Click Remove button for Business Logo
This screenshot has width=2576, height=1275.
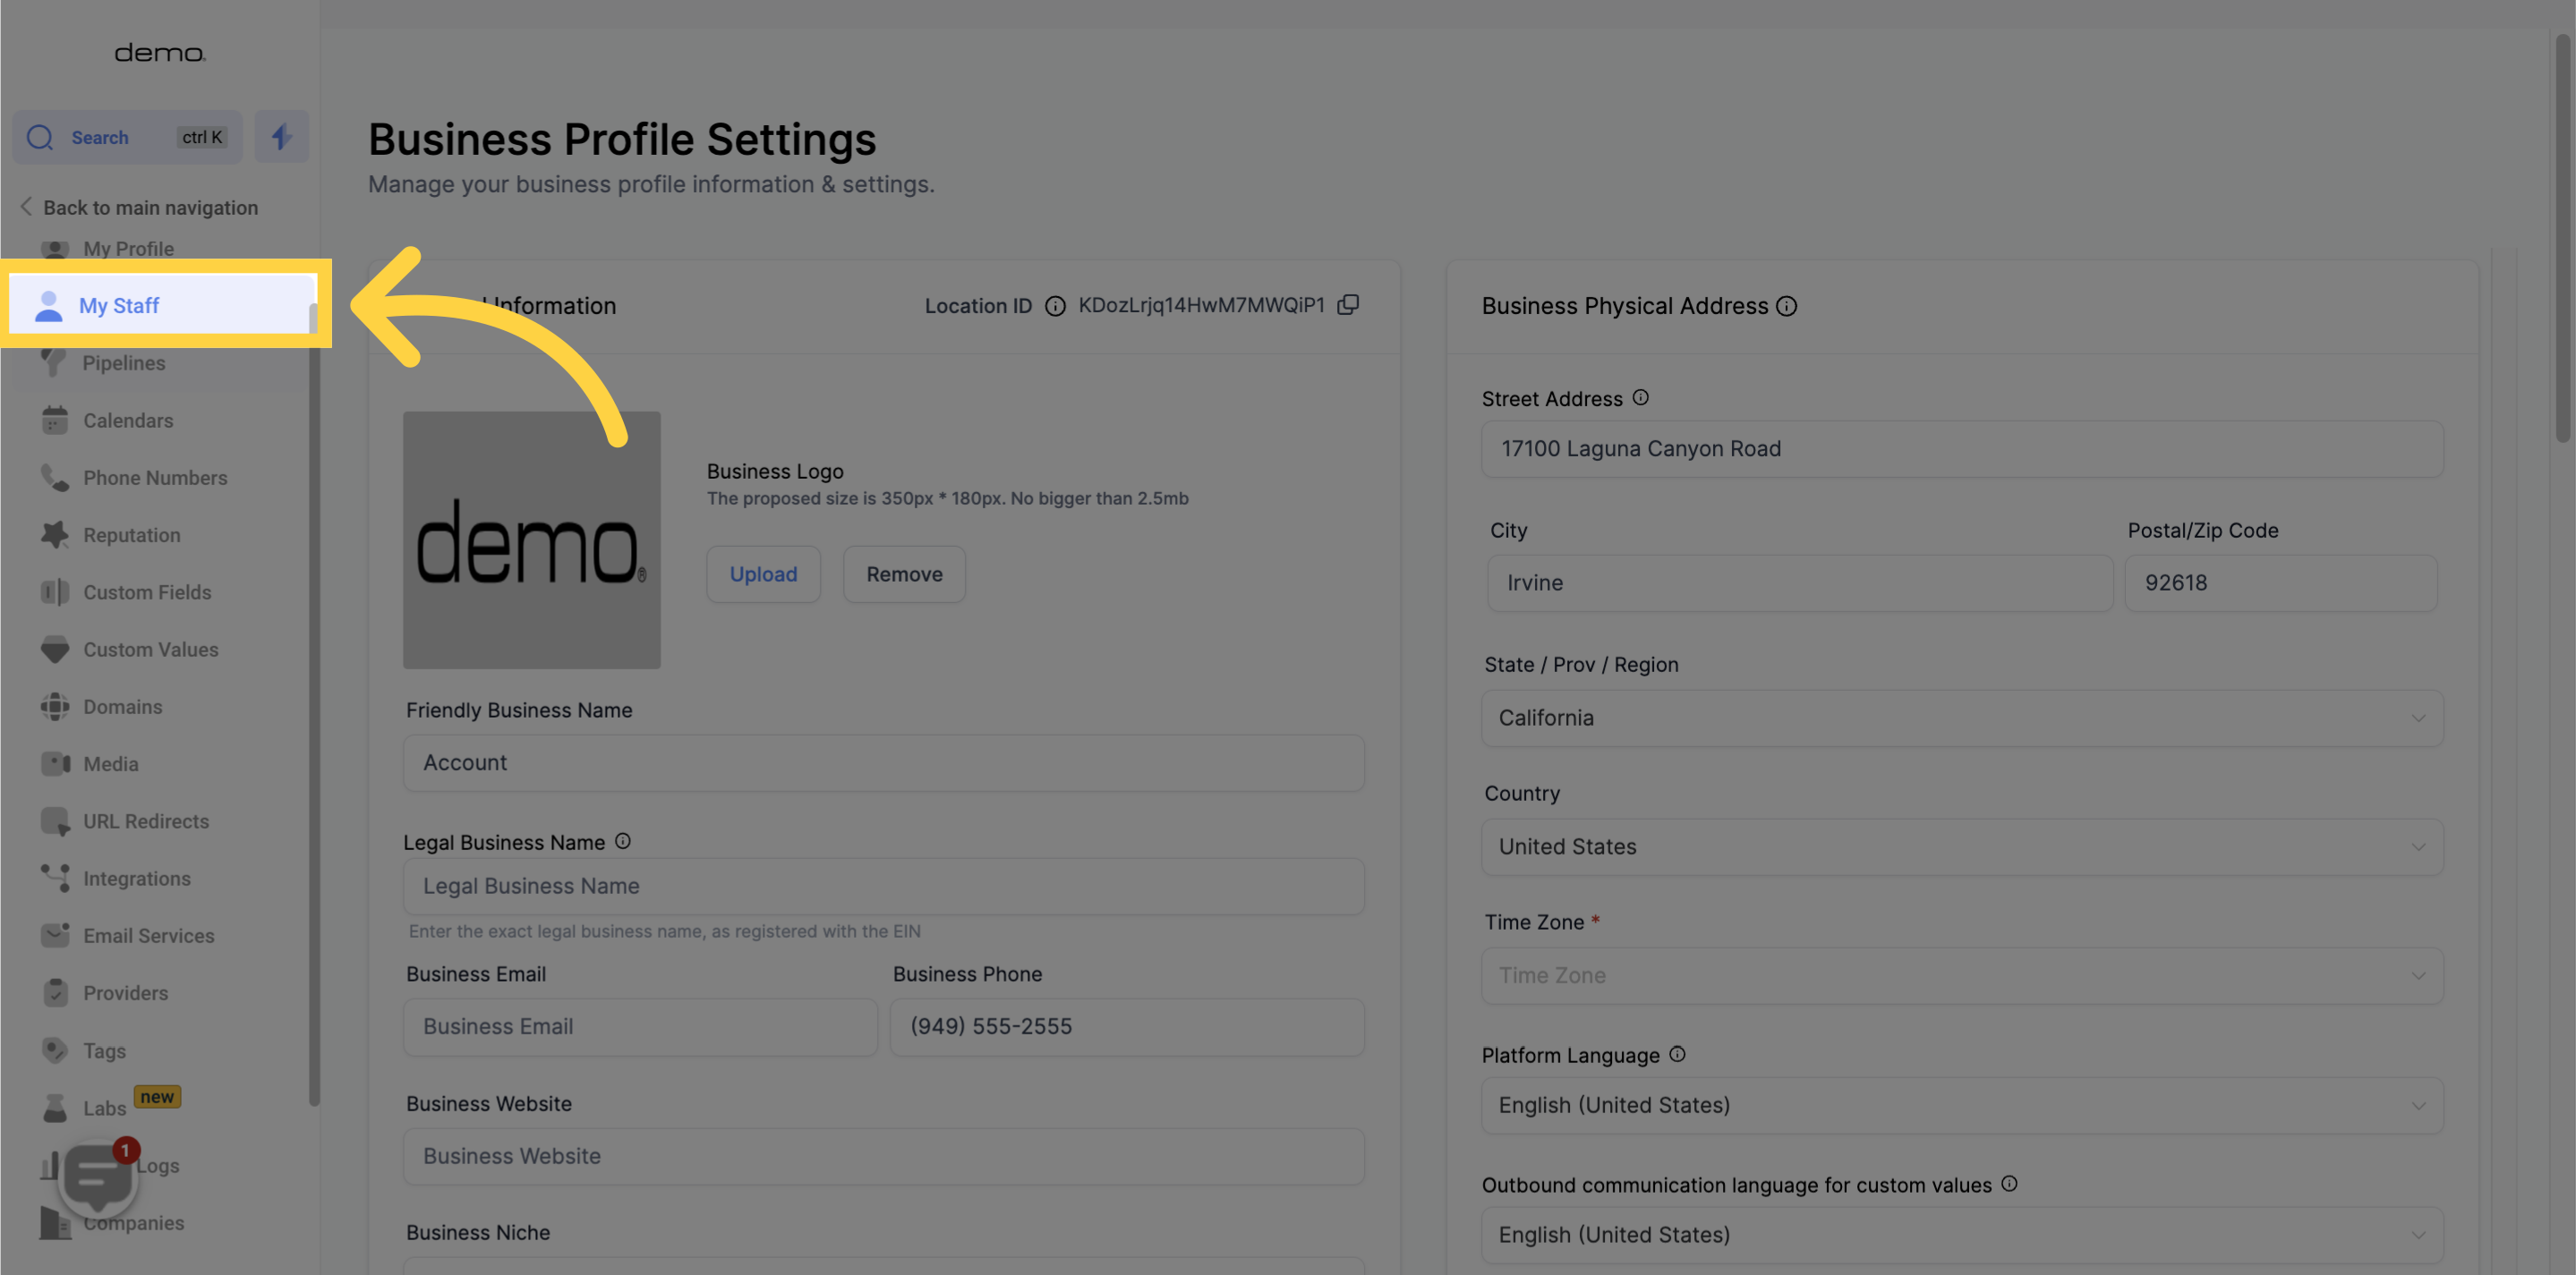[x=904, y=574]
